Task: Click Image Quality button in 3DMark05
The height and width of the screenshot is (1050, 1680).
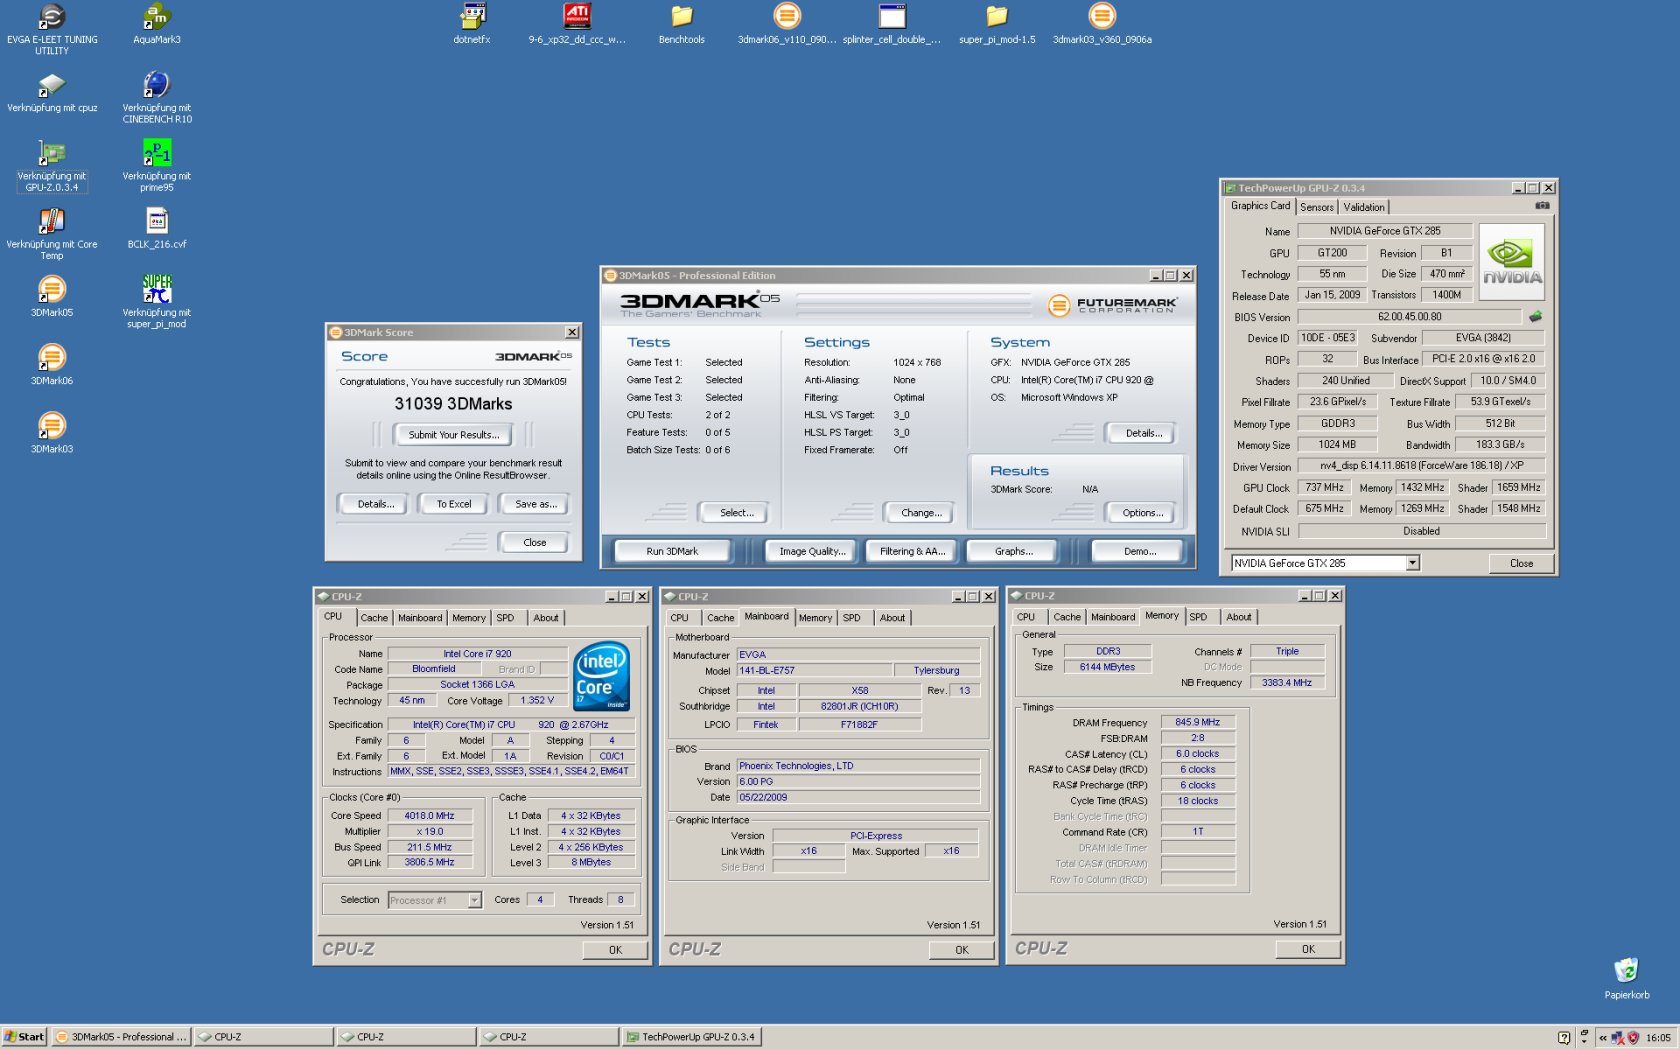Action: (x=812, y=551)
